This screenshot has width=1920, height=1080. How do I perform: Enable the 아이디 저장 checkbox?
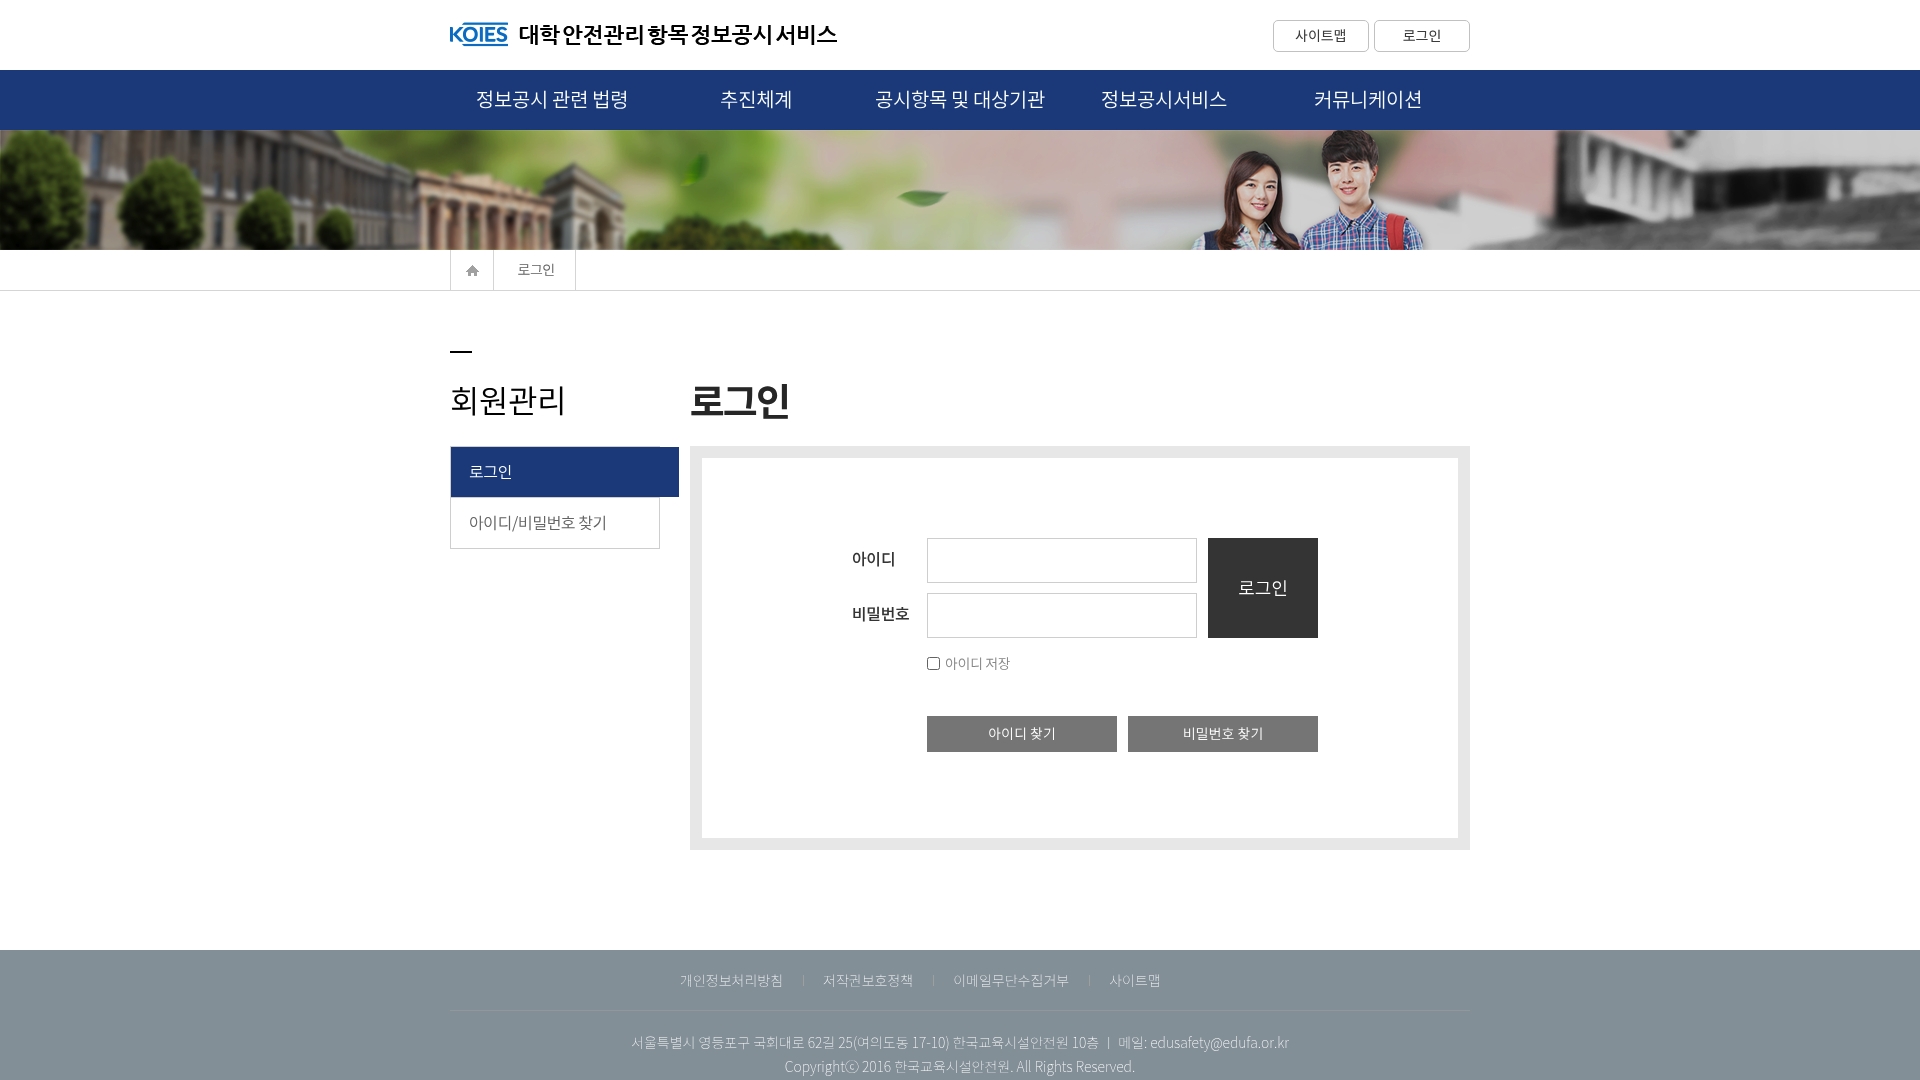[x=933, y=664]
